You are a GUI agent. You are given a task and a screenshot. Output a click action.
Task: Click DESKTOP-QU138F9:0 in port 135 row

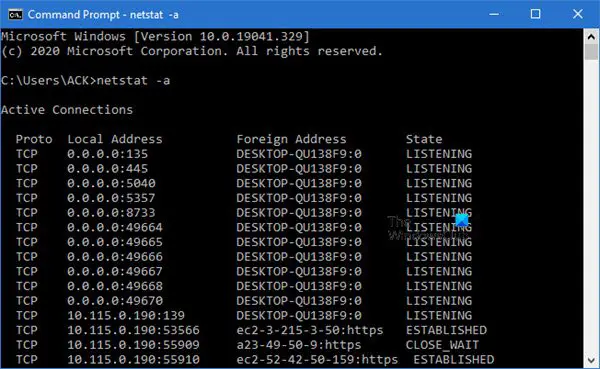pos(298,154)
